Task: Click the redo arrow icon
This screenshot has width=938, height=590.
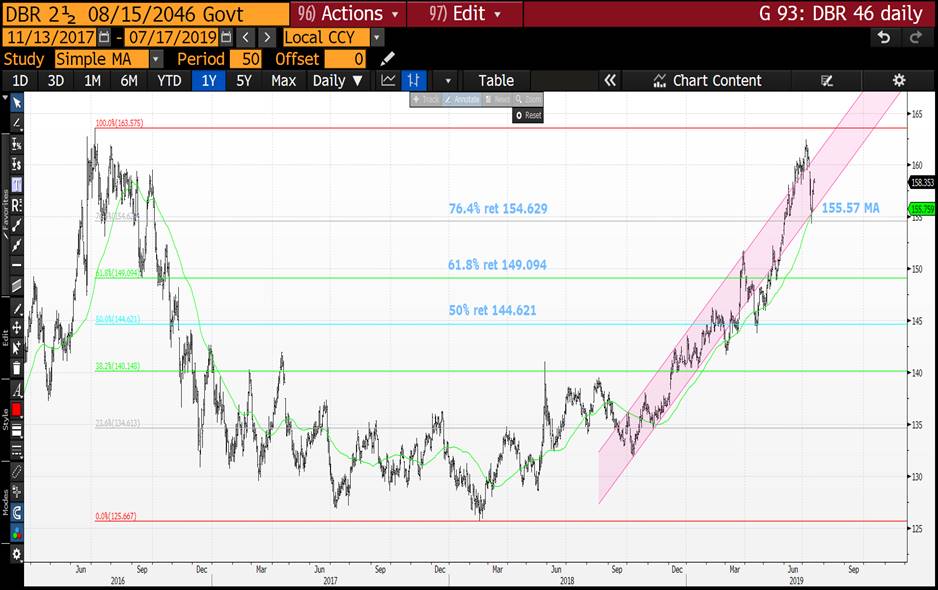Action: tap(915, 37)
